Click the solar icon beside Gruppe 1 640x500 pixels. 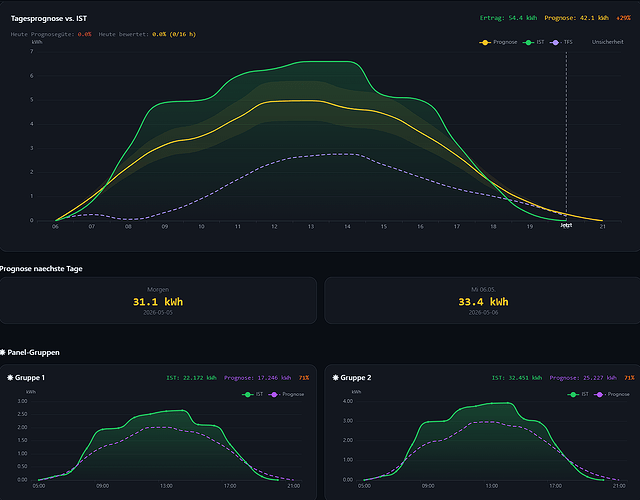[x=10, y=378]
